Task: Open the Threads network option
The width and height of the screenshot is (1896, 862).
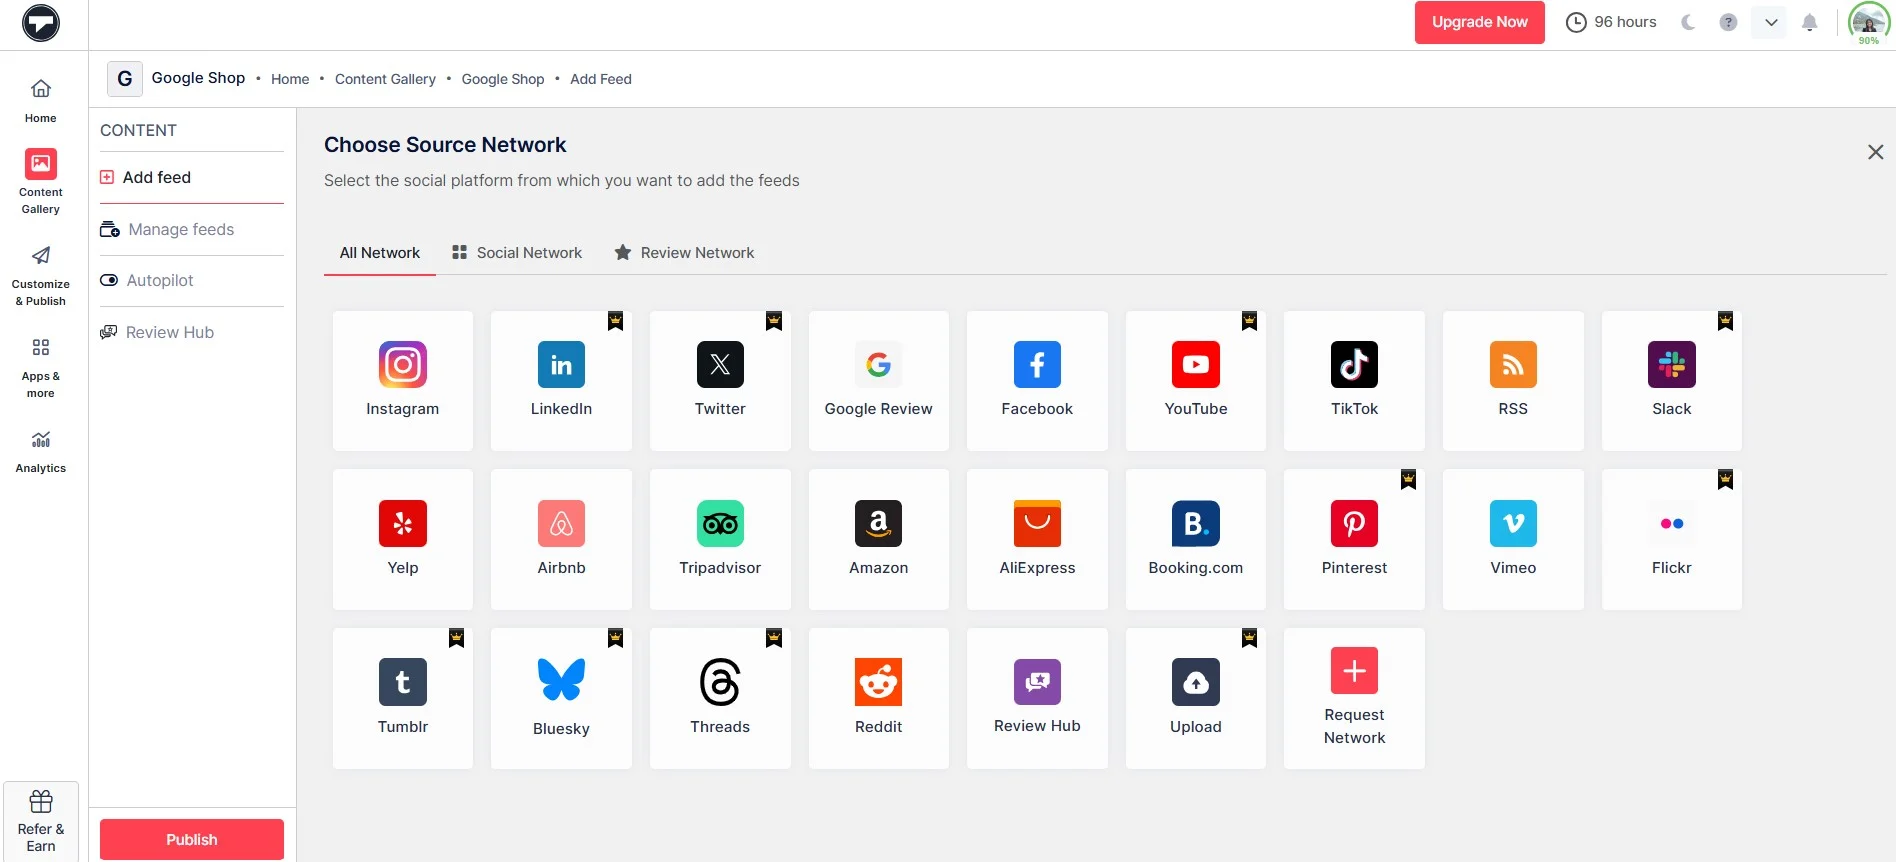Action: click(719, 697)
